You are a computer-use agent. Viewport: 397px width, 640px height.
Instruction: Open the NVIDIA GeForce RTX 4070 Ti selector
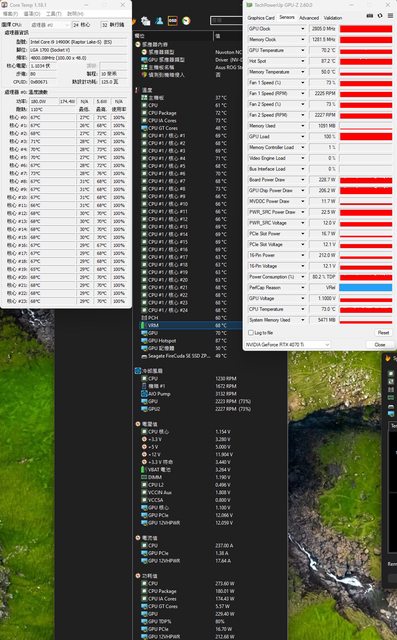point(287,345)
